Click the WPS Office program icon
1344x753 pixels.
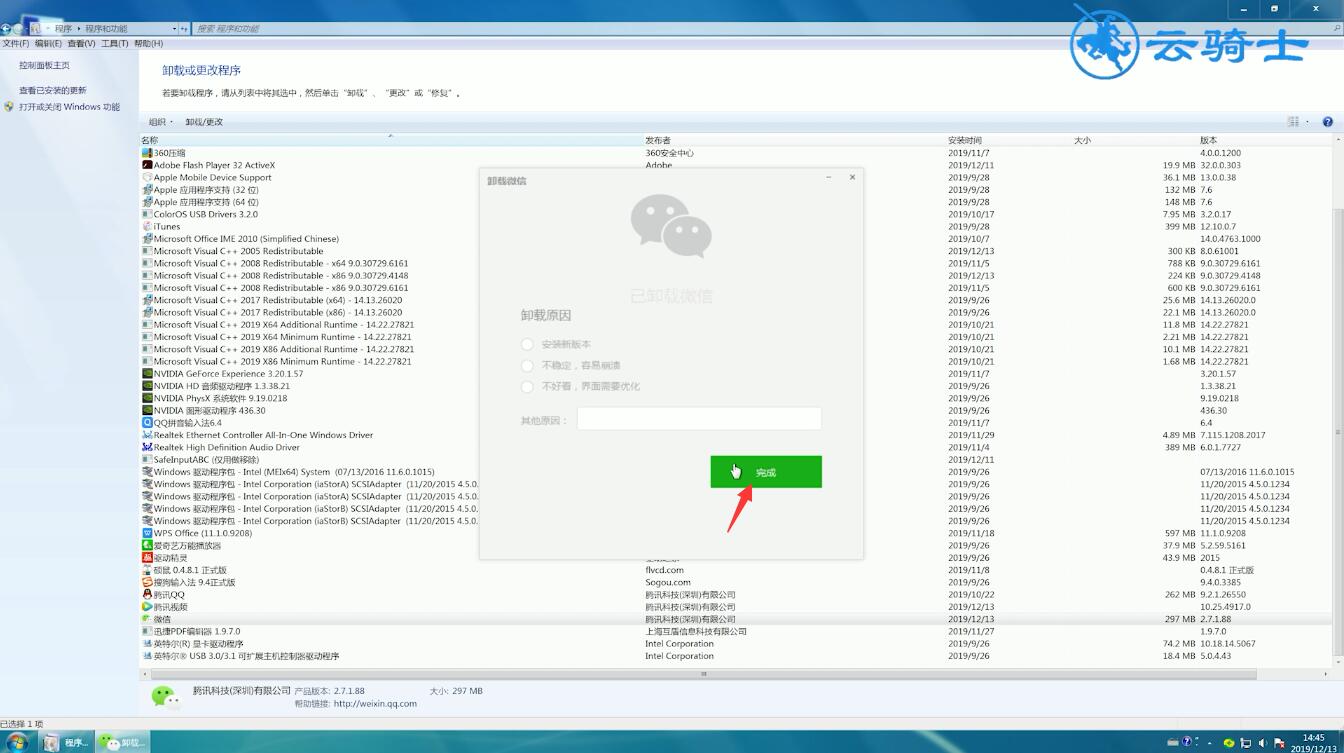tap(147, 533)
